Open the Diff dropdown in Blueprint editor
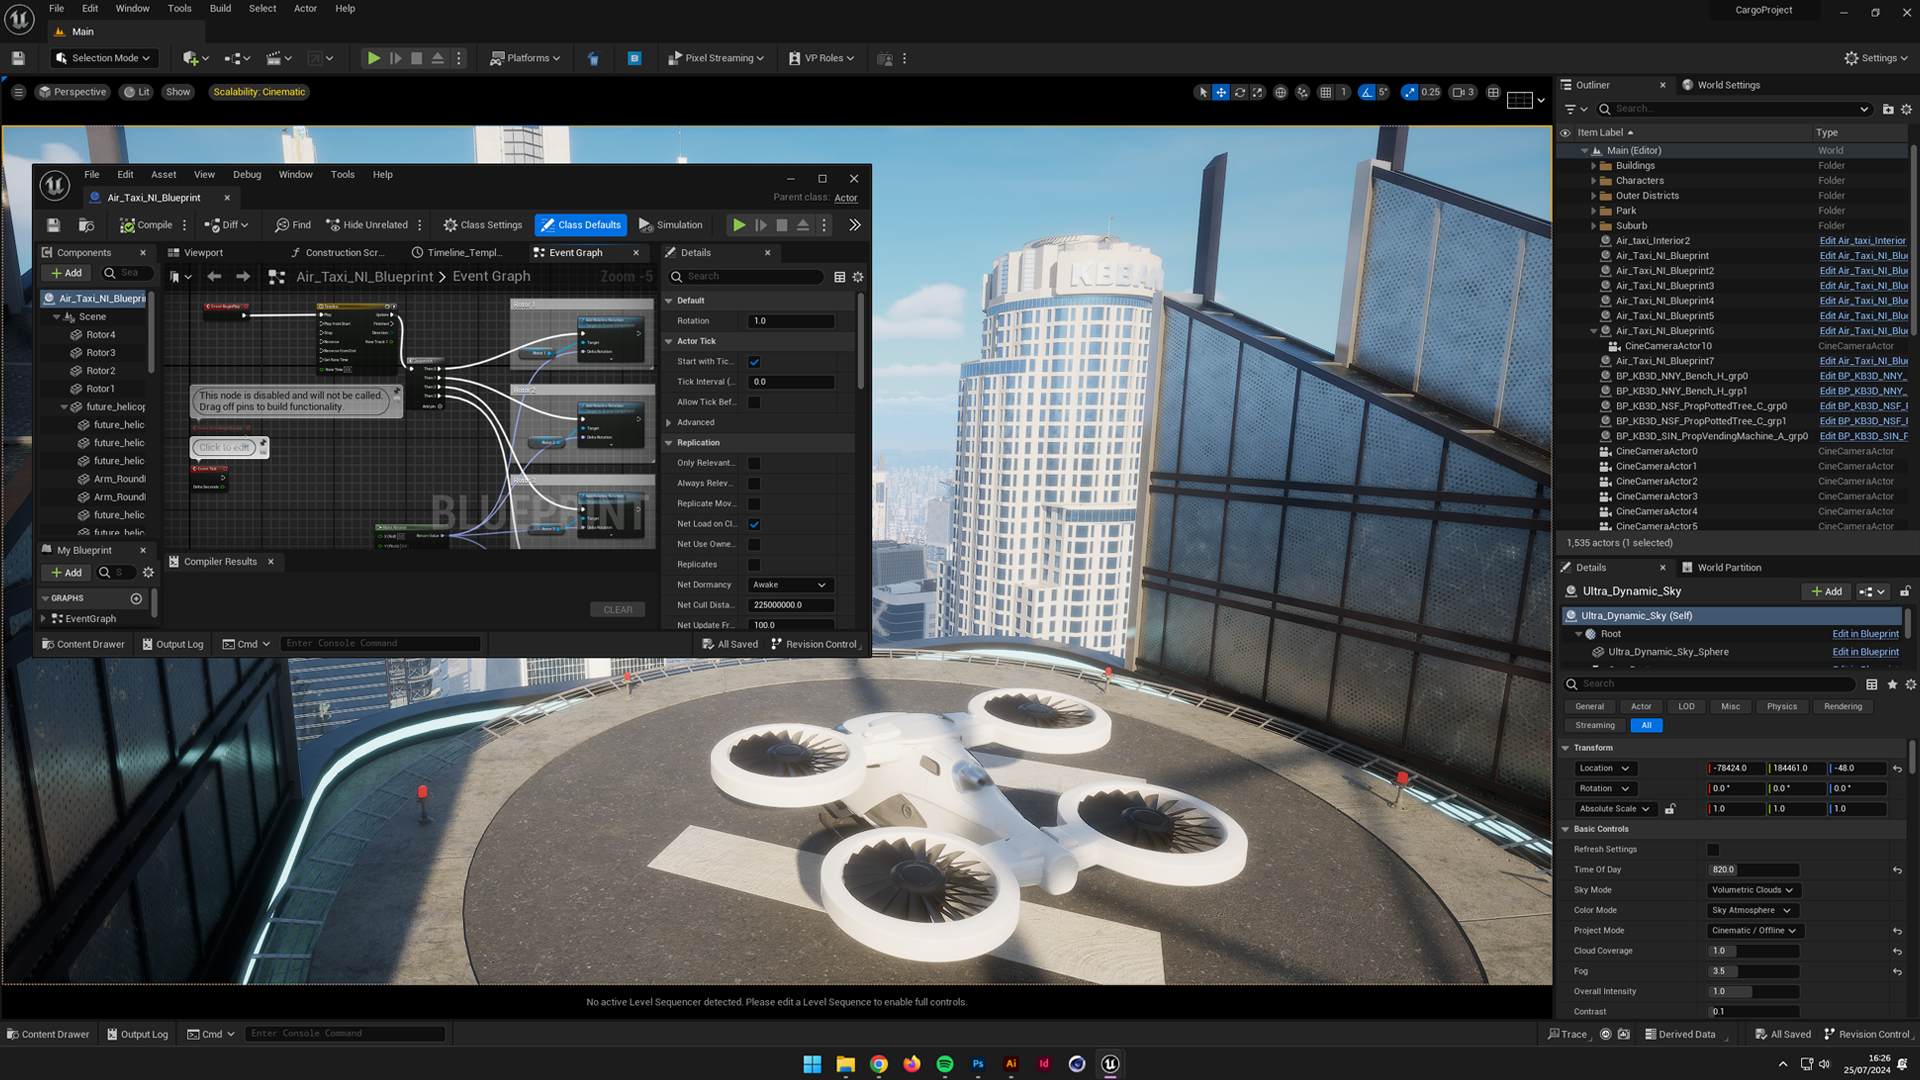 [226, 225]
